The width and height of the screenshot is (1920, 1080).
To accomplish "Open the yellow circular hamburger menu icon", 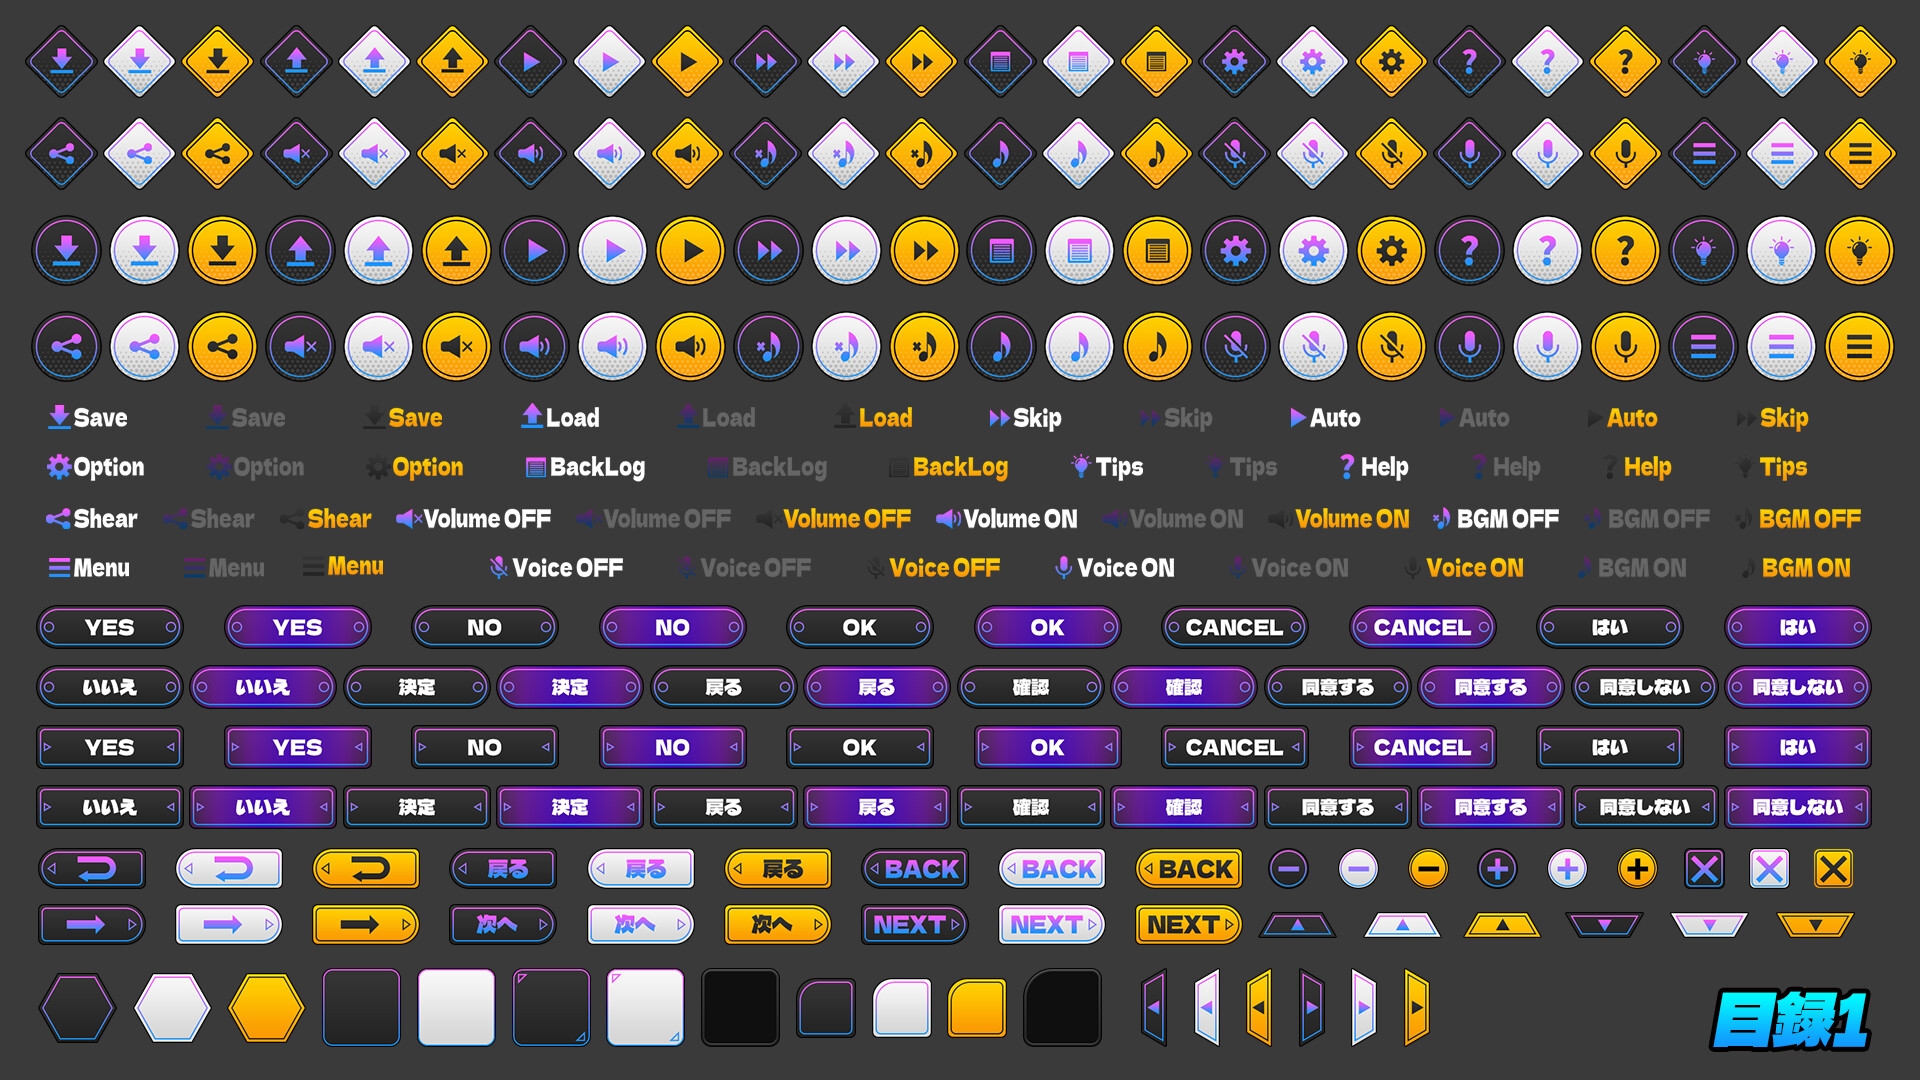I will pos(1859,346).
